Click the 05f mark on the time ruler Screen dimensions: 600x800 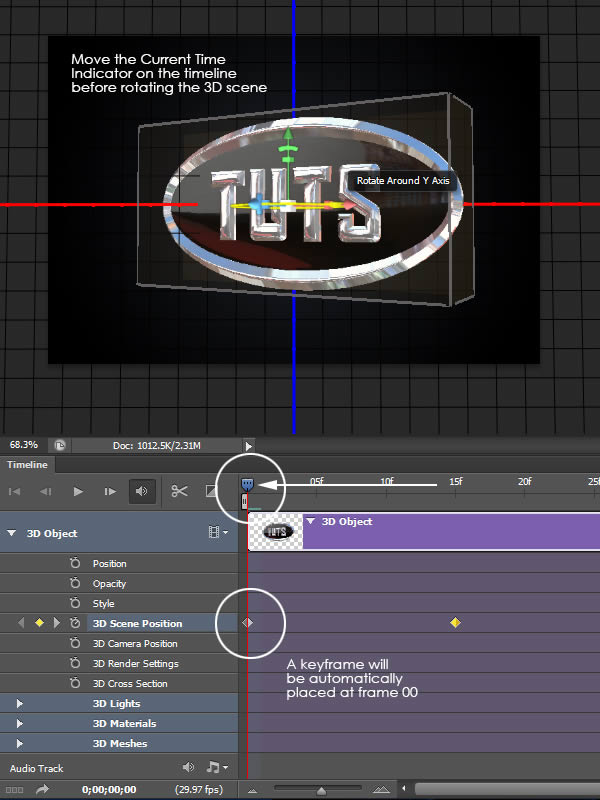(x=316, y=481)
